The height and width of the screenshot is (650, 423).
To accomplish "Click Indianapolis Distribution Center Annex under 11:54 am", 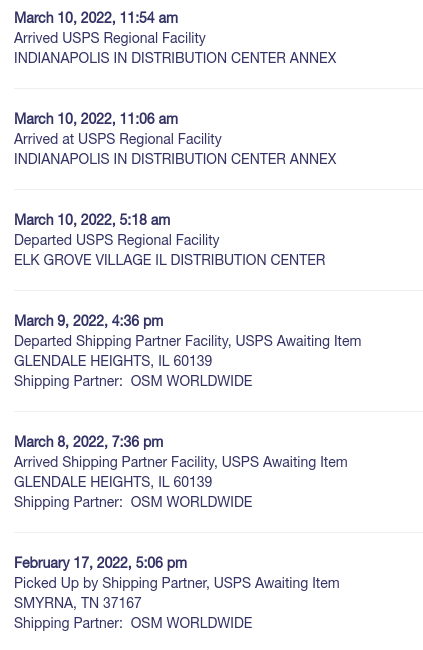I will click(175, 58).
